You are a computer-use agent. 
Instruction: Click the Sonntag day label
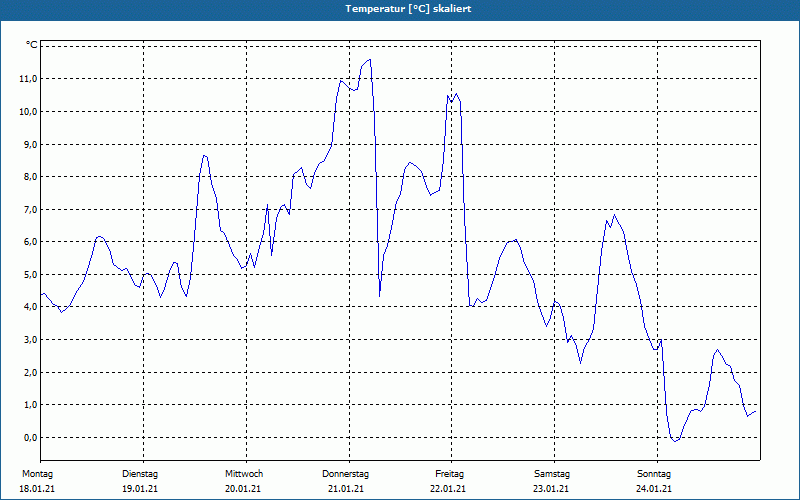click(x=654, y=474)
